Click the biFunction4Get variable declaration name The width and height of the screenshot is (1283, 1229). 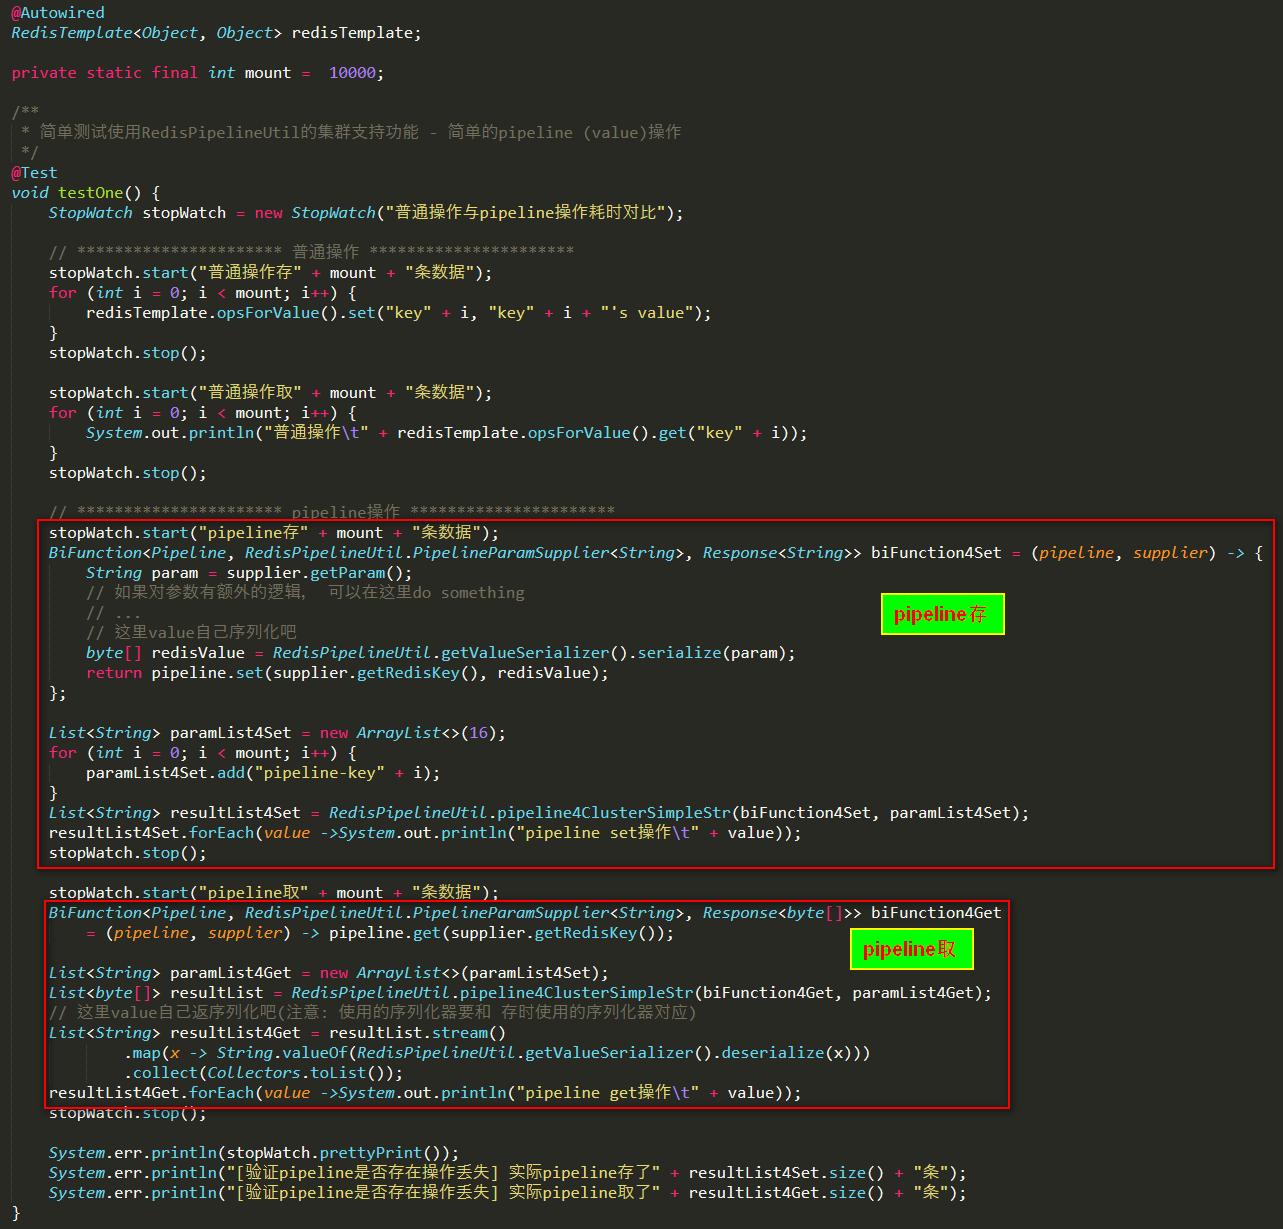coord(936,913)
